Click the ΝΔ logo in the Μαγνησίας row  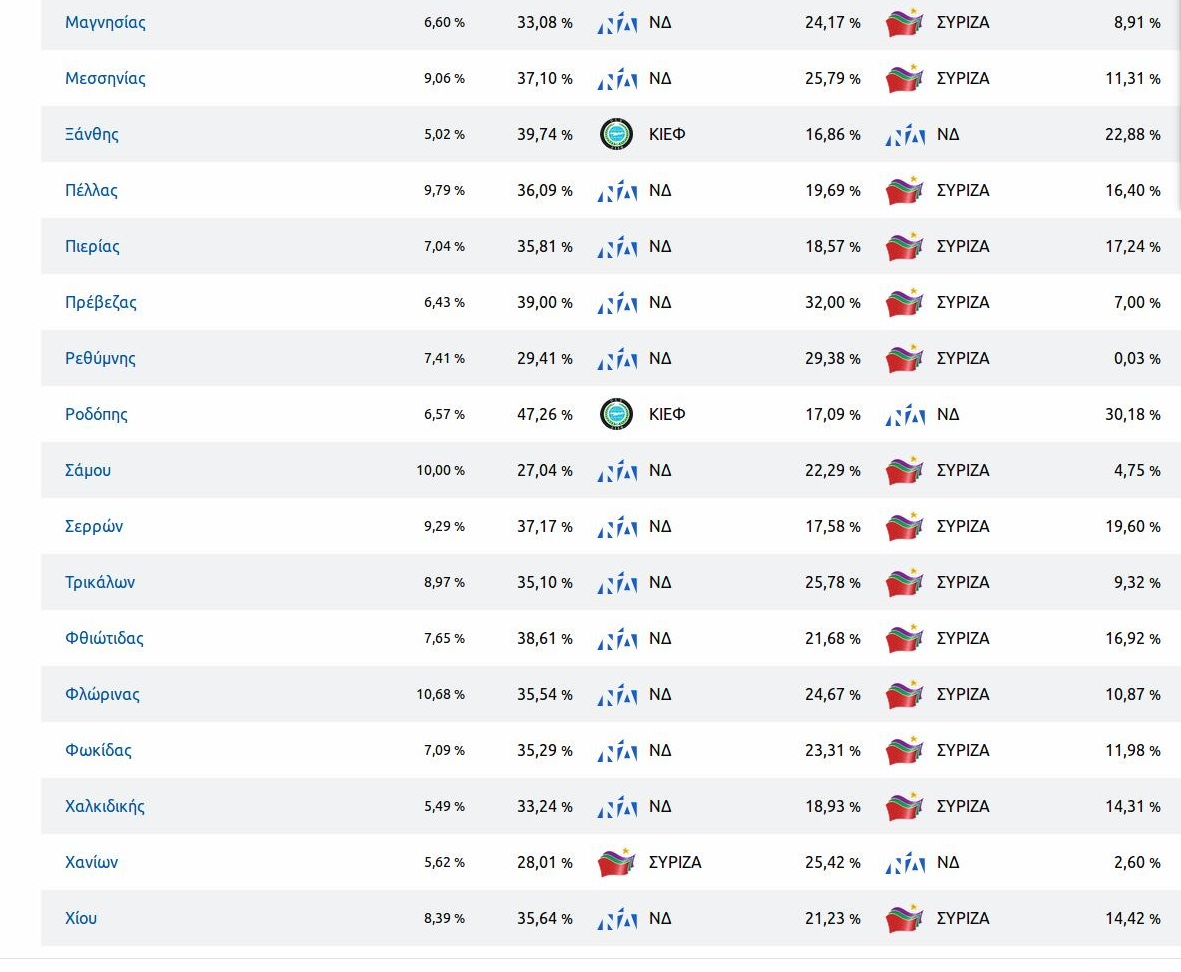click(x=617, y=23)
